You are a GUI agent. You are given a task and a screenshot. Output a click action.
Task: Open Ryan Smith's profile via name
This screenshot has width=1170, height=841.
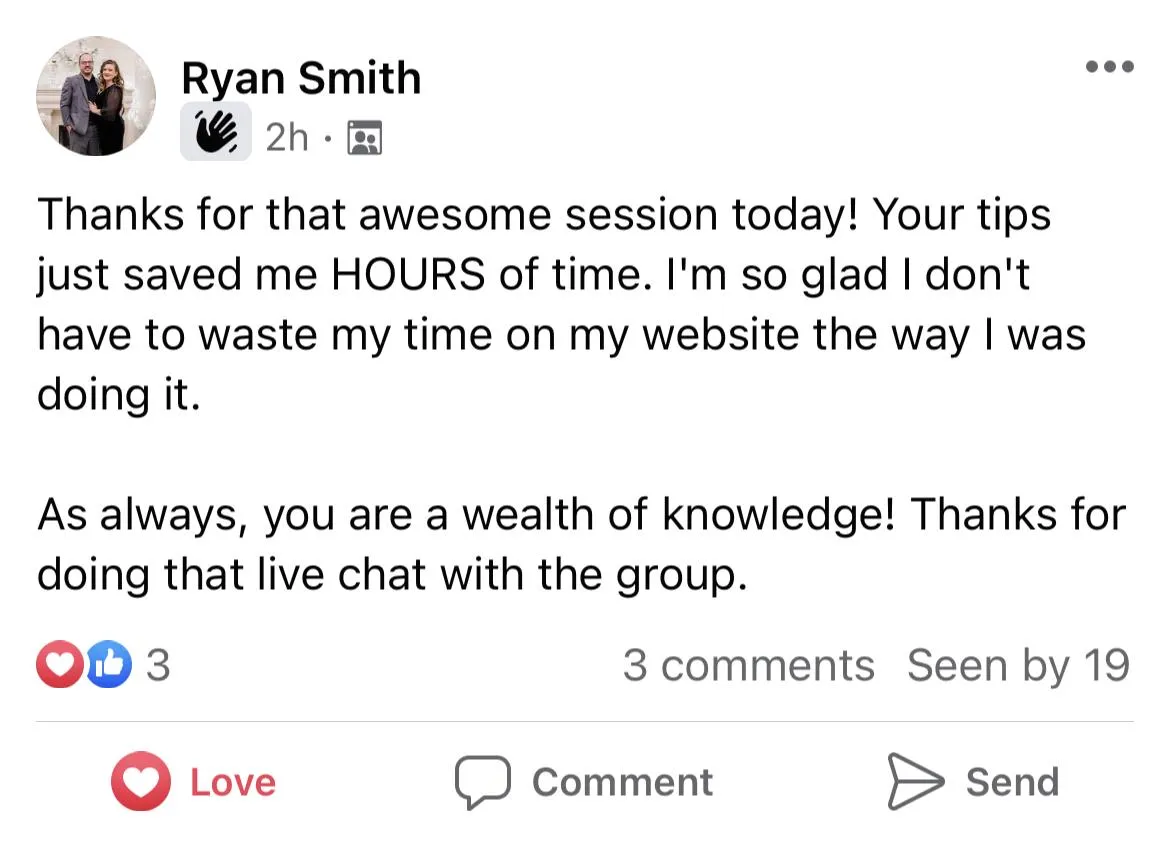click(301, 77)
